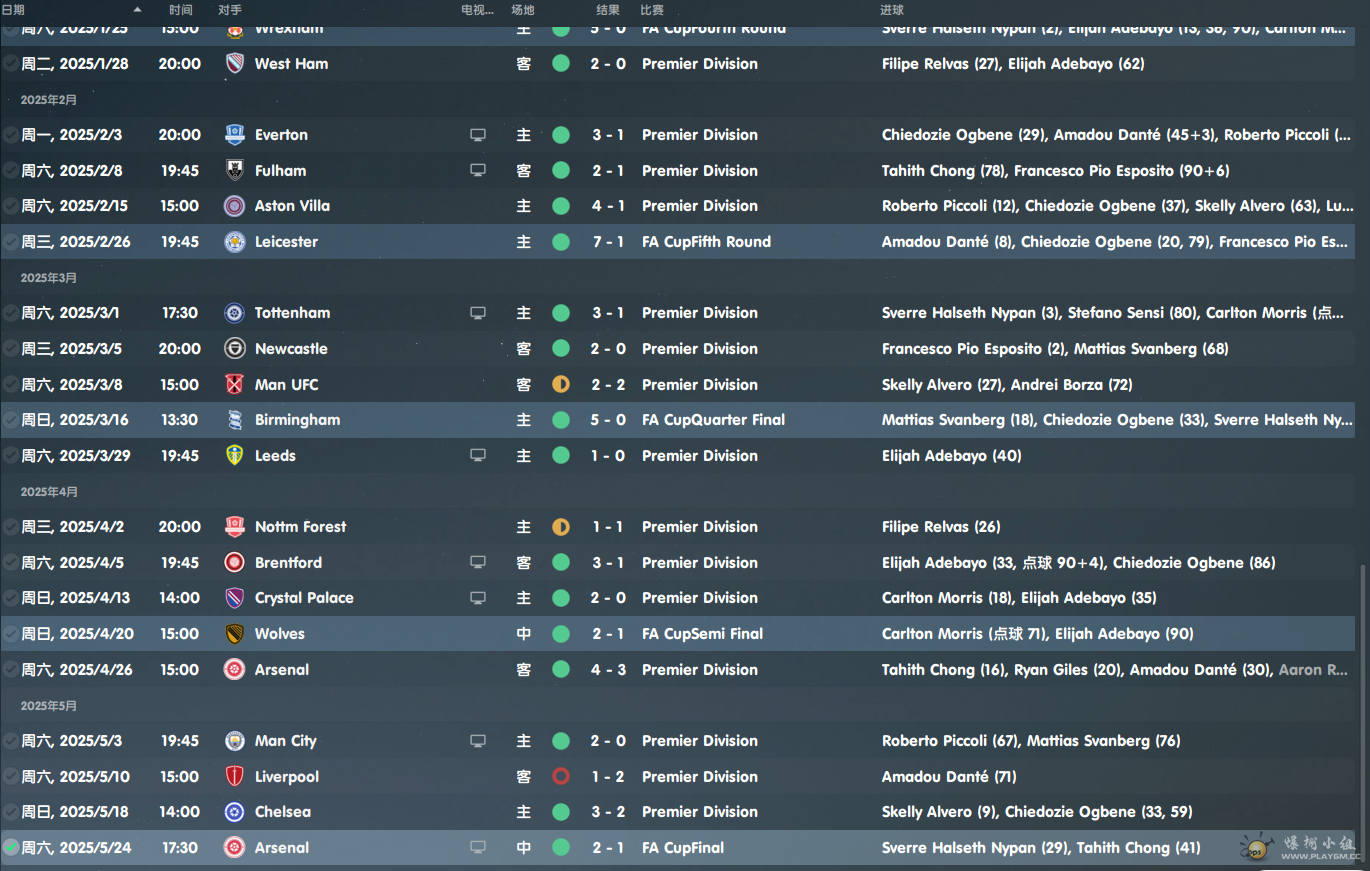The image size is (1370, 871).
Task: Toggle checkmark on Arsenal FA Cup Final row
Action: pyautogui.click(x=10, y=848)
